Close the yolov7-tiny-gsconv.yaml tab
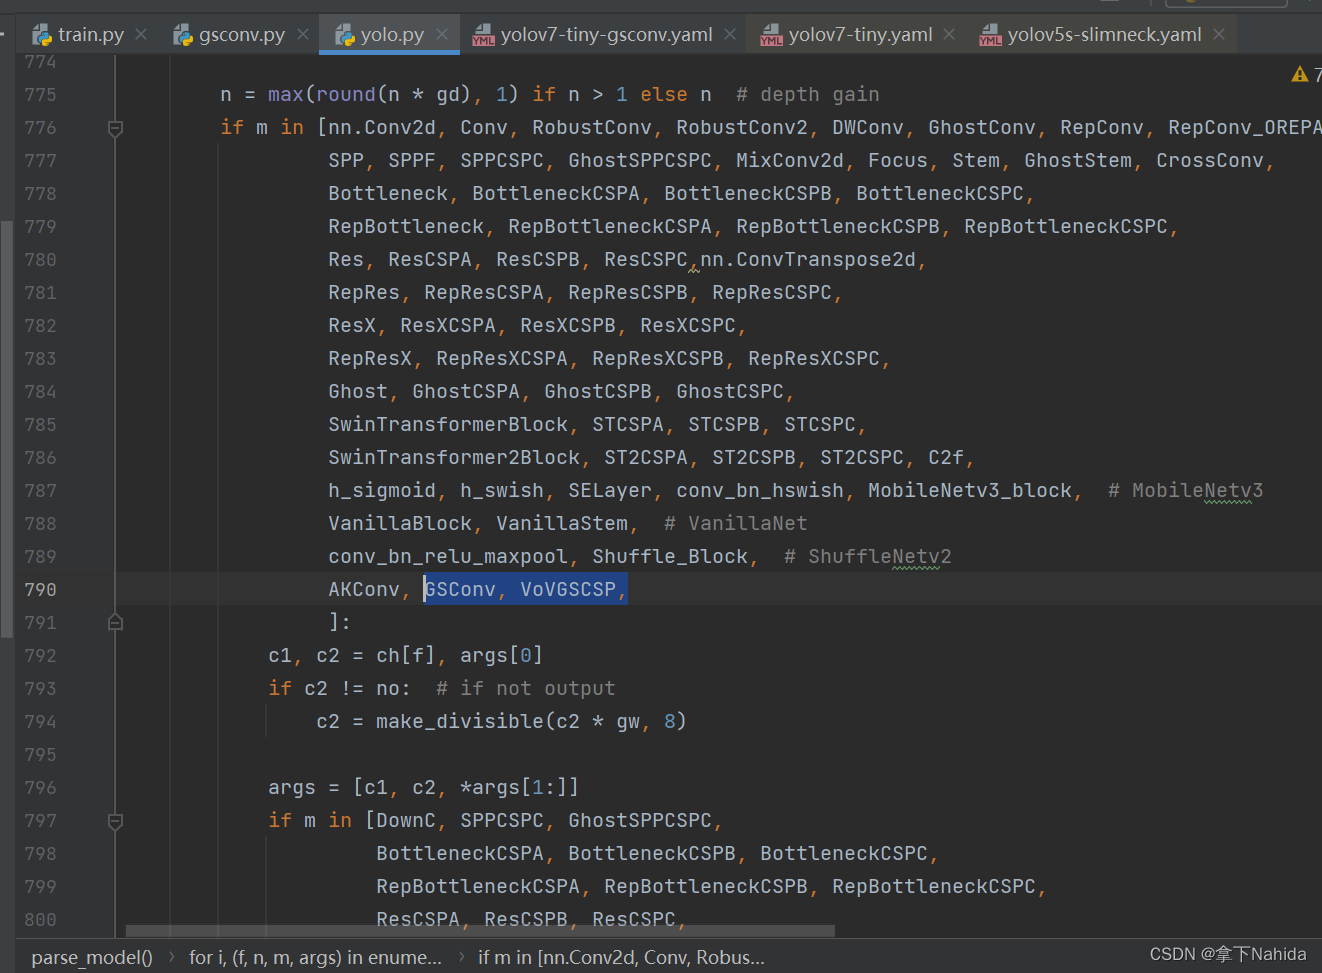 730,34
